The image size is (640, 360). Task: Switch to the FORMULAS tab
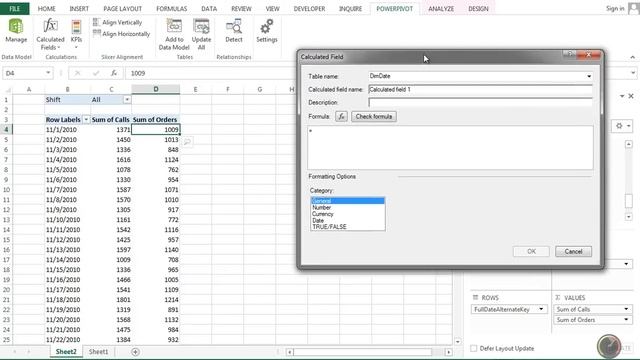click(x=171, y=9)
